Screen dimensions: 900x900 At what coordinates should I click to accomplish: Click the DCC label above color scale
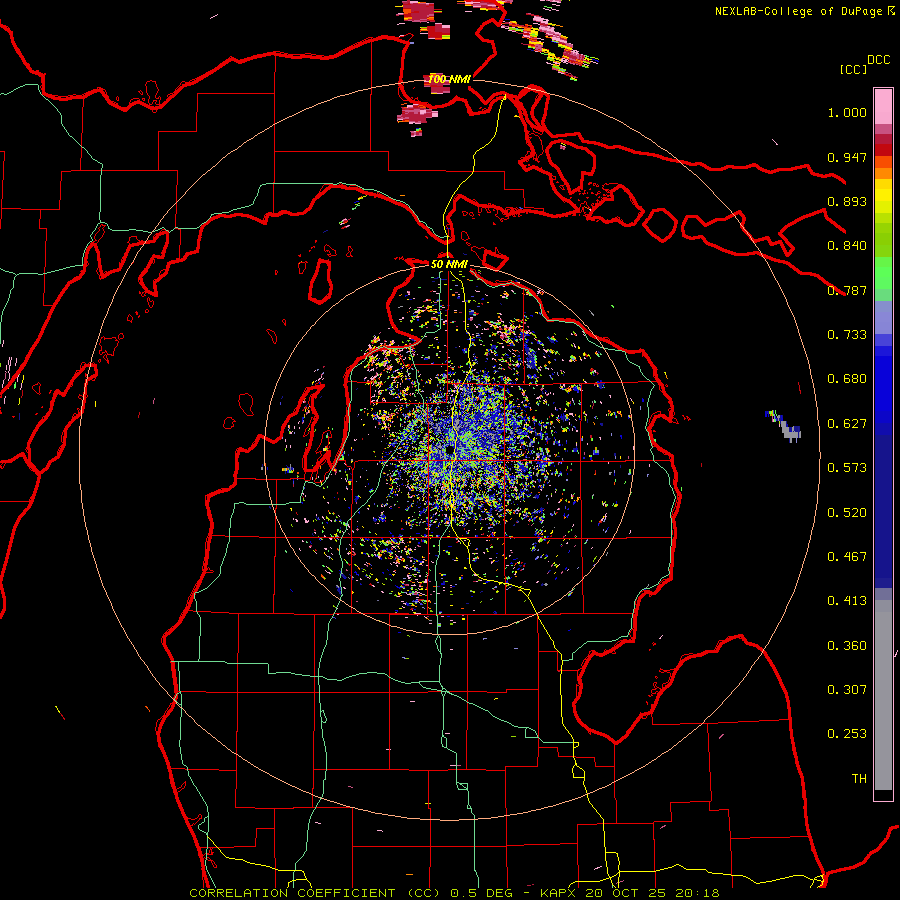click(879, 59)
